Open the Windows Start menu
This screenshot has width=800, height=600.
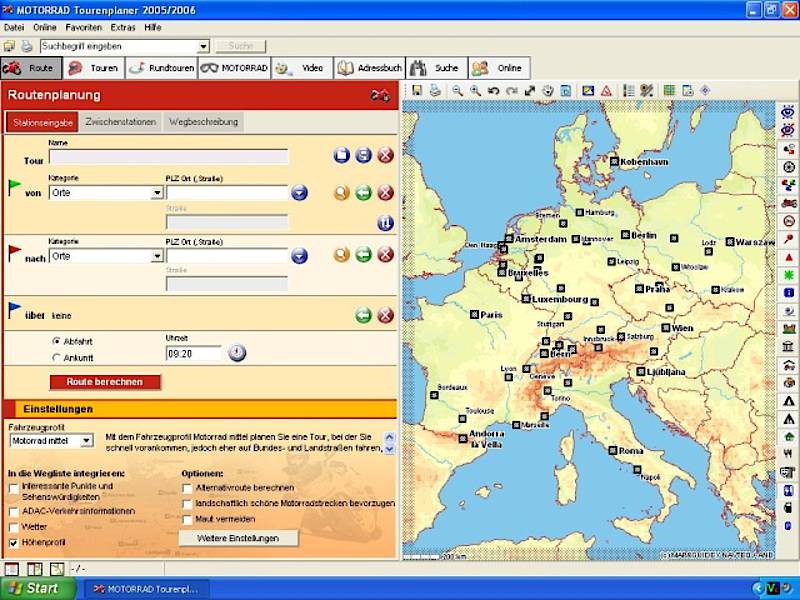click(x=37, y=588)
